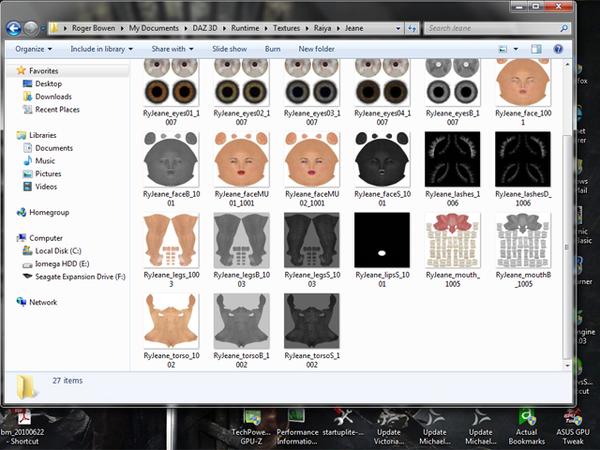Open the Include in library dropdown
The width and height of the screenshot is (600, 450).
pos(101,49)
